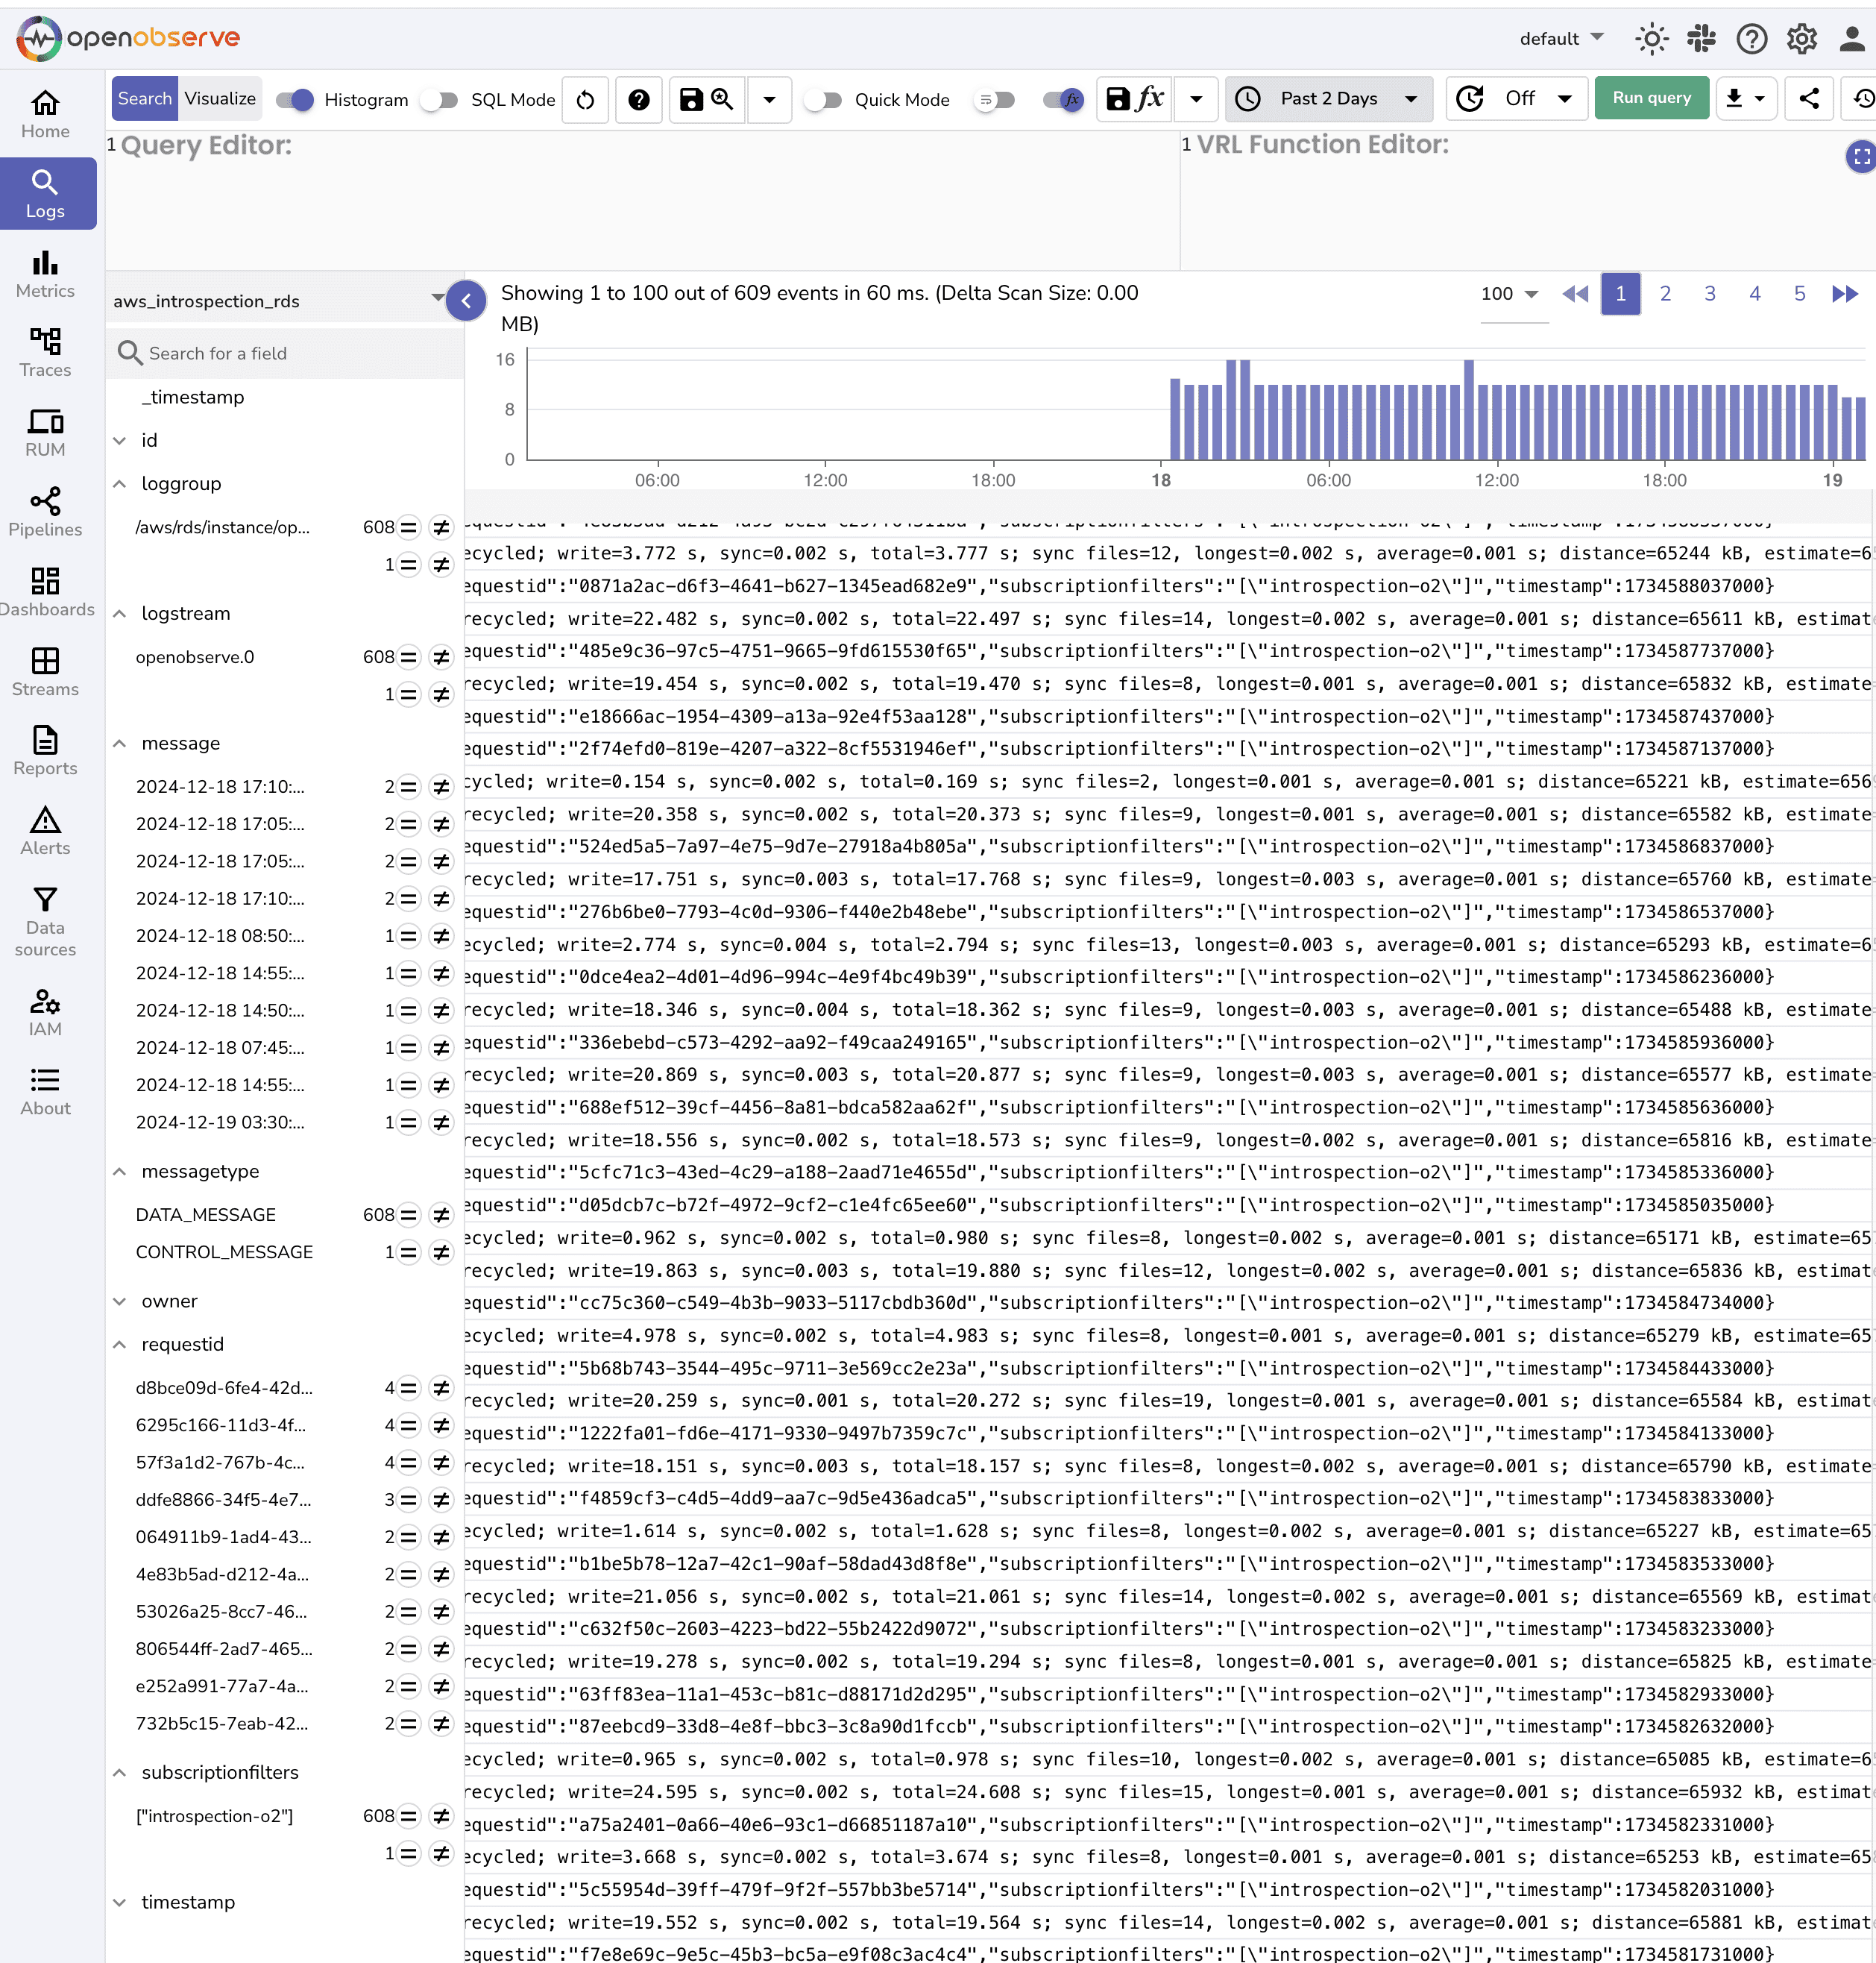Viewport: 1876px width, 1963px height.
Task: Toggle dark mode with the sun icon
Action: [x=1651, y=38]
